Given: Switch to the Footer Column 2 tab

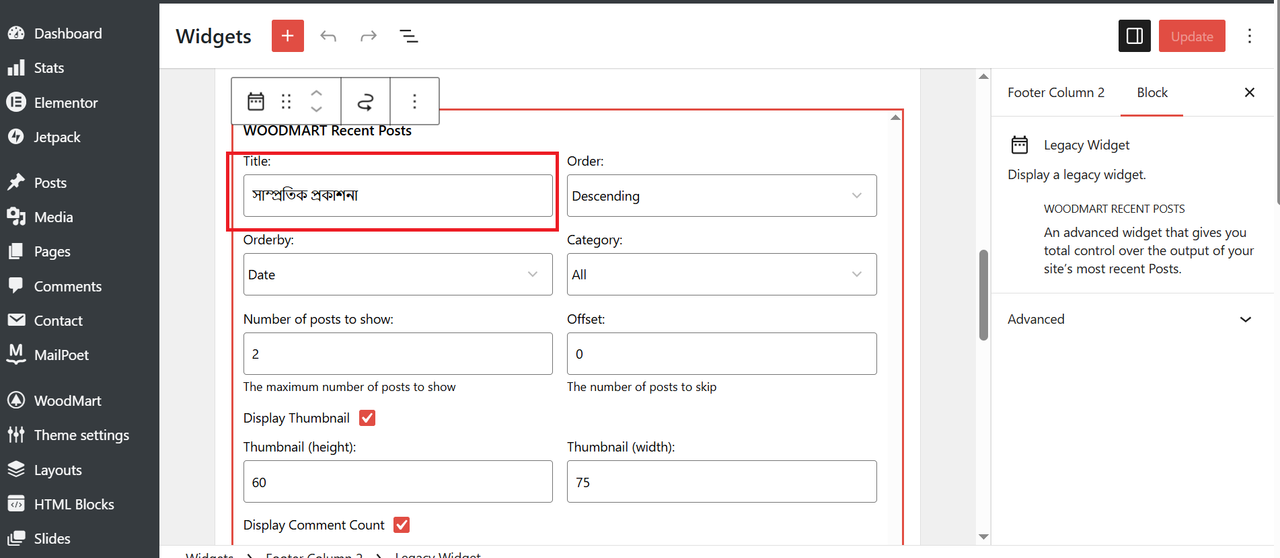Looking at the screenshot, I should click(x=1056, y=92).
